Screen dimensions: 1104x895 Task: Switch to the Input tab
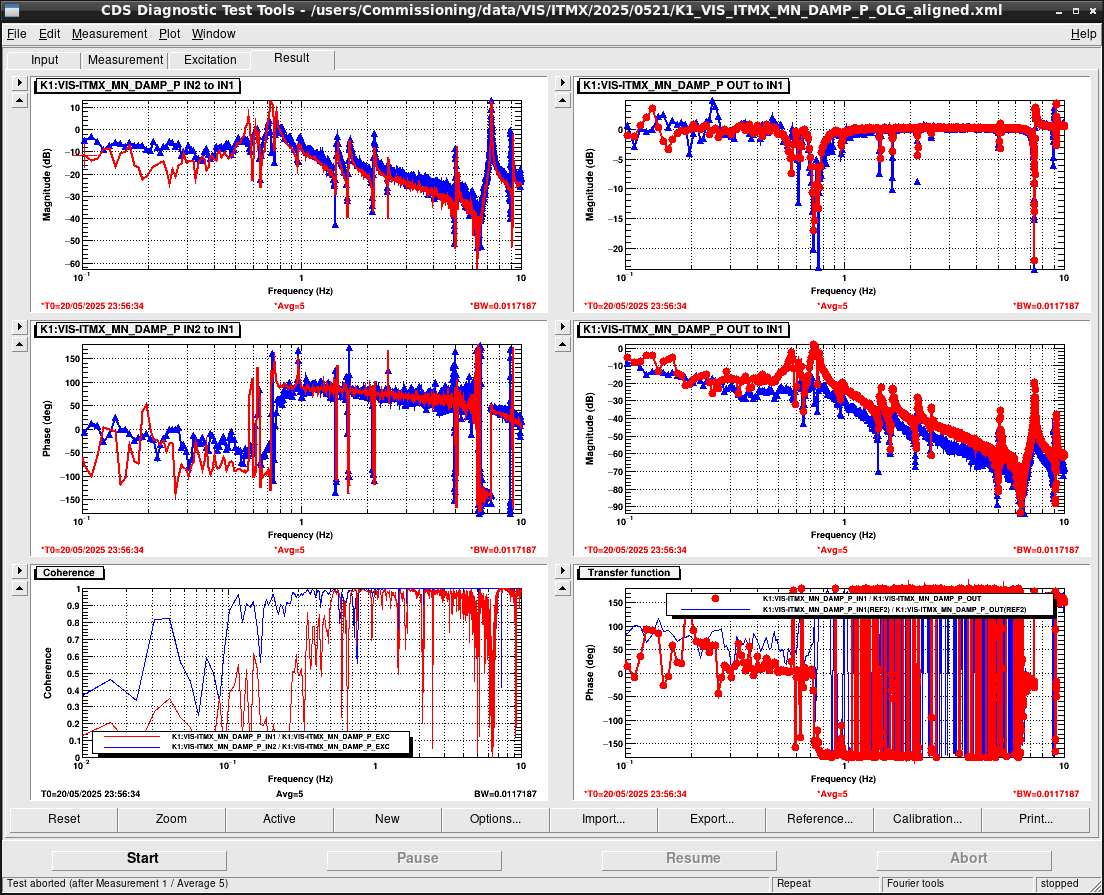click(44, 60)
